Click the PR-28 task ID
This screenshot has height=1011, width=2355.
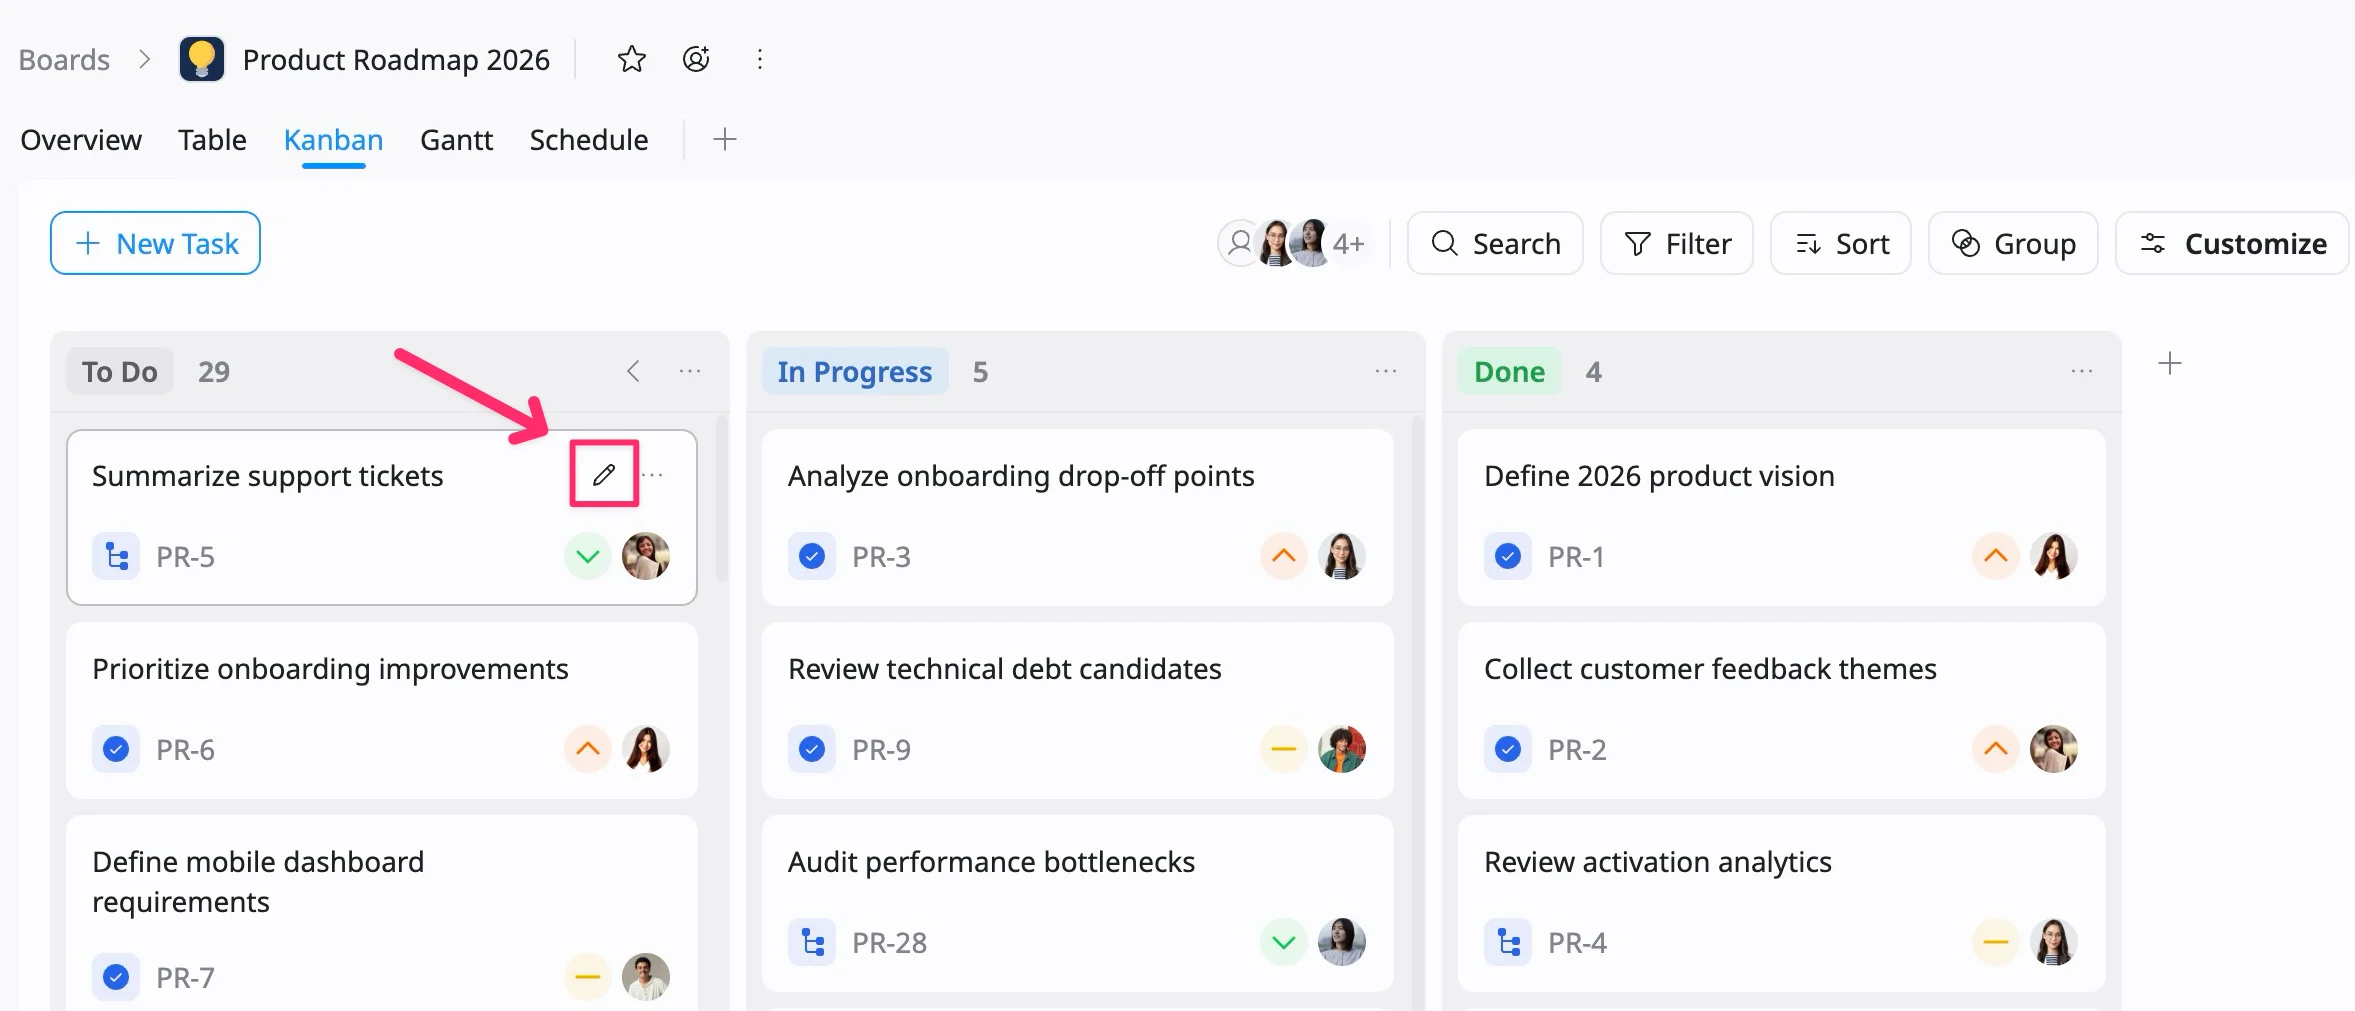[889, 943]
